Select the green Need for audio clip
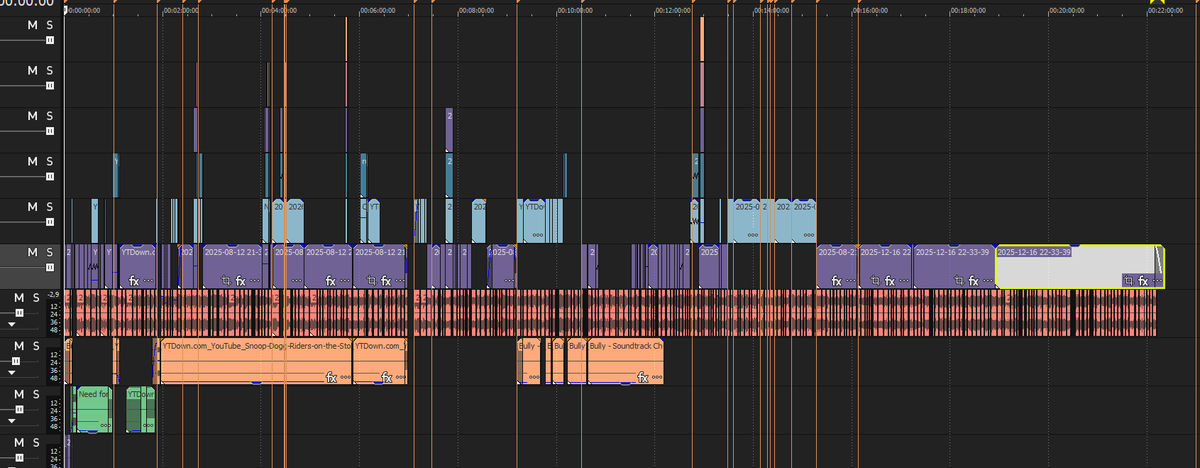The height and width of the screenshot is (468, 1200). (x=93, y=409)
